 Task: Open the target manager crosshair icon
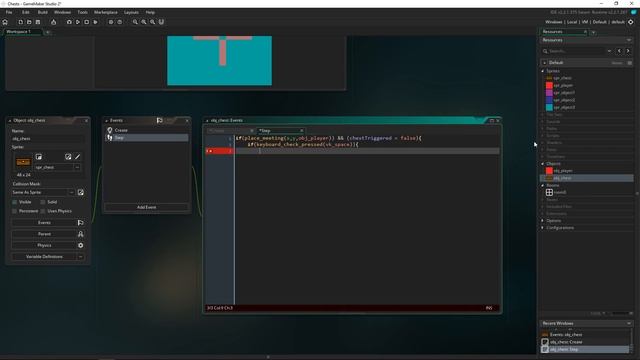click(631, 22)
